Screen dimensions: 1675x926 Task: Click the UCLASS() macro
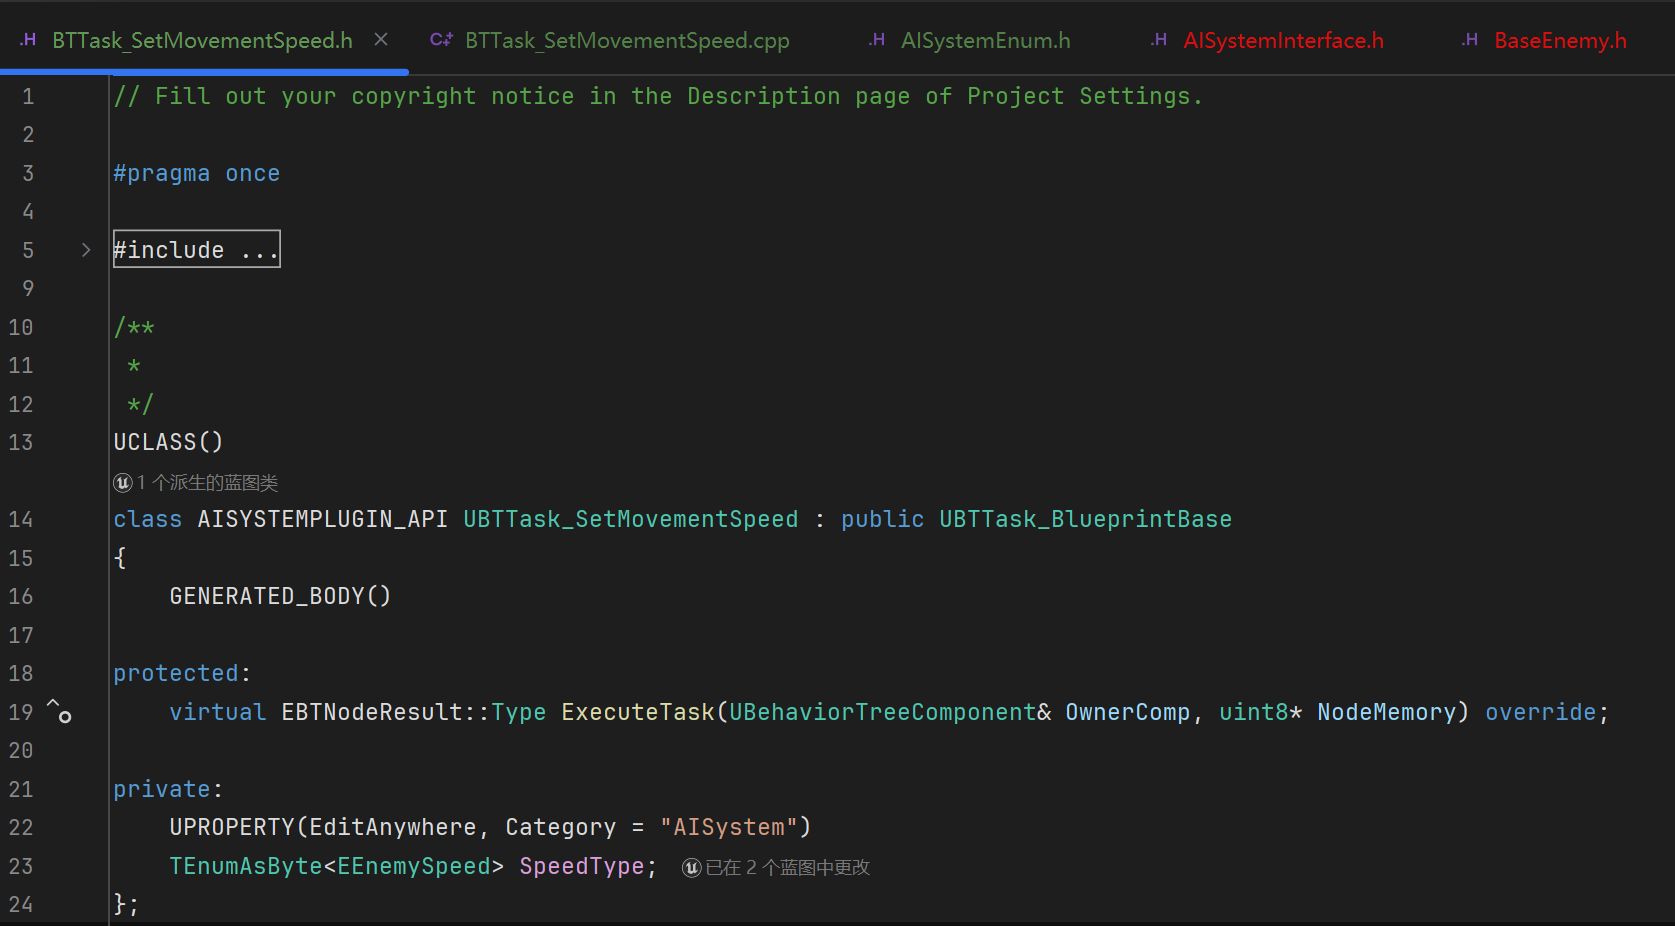[168, 442]
